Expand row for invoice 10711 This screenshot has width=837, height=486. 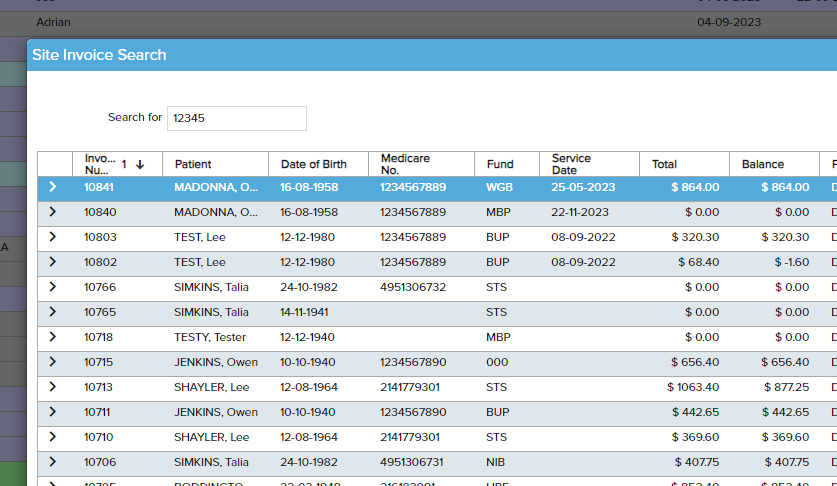tap(52, 412)
